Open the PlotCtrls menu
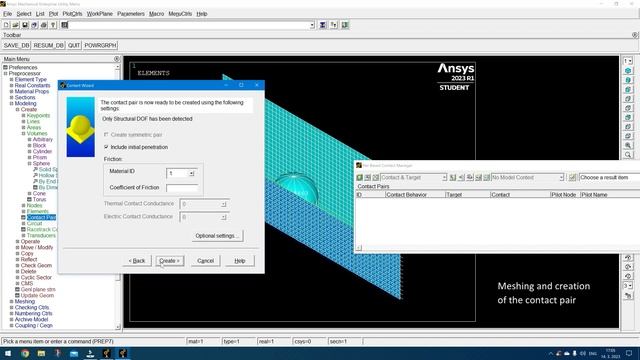Image resolution: width=640 pixels, height=360 pixels. coord(72,14)
